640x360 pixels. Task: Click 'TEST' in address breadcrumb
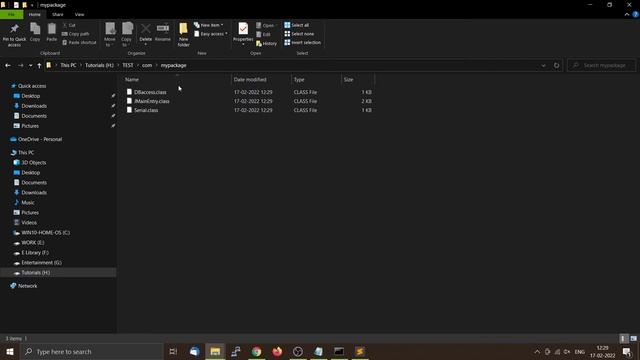coord(128,65)
